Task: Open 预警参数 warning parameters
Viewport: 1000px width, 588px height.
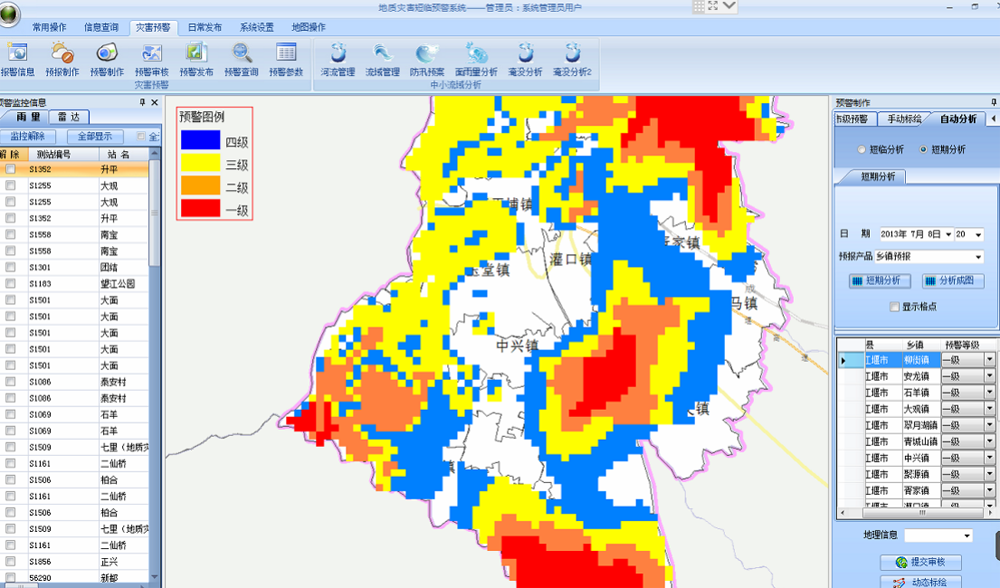Action: [286, 58]
